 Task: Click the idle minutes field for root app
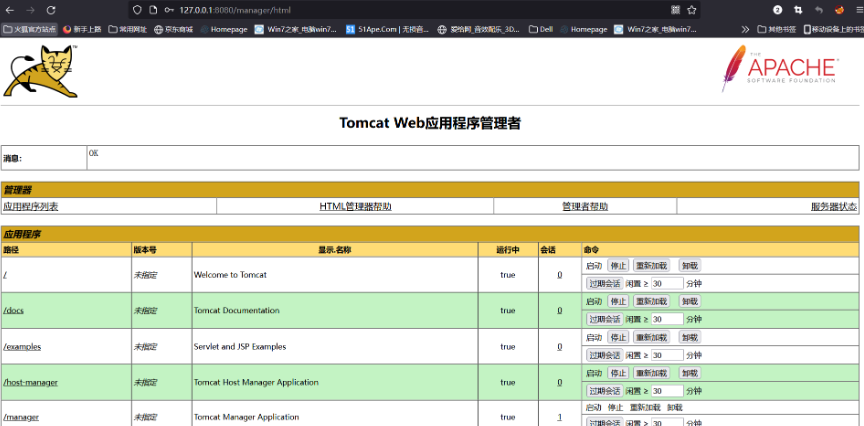[667, 283]
